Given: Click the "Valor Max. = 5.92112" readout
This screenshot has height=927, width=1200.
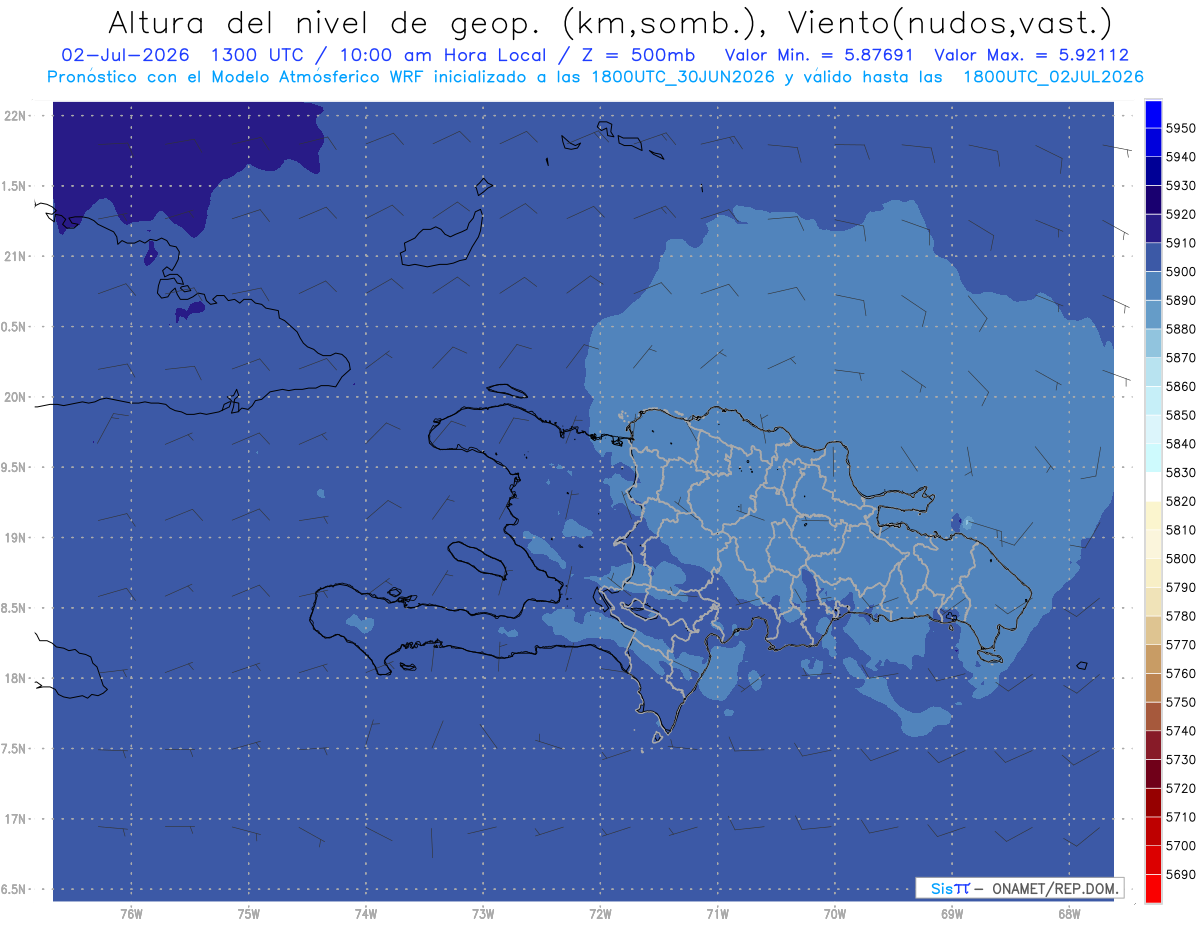Looking at the screenshot, I should click(x=1031, y=55).
